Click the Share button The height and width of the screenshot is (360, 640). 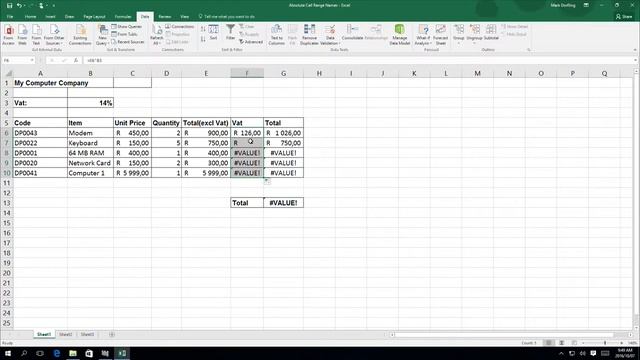624,17
